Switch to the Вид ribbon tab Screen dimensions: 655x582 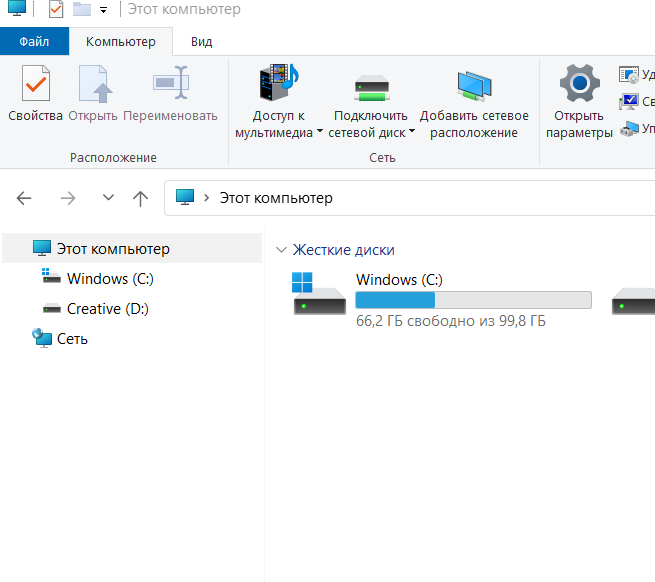pos(202,41)
